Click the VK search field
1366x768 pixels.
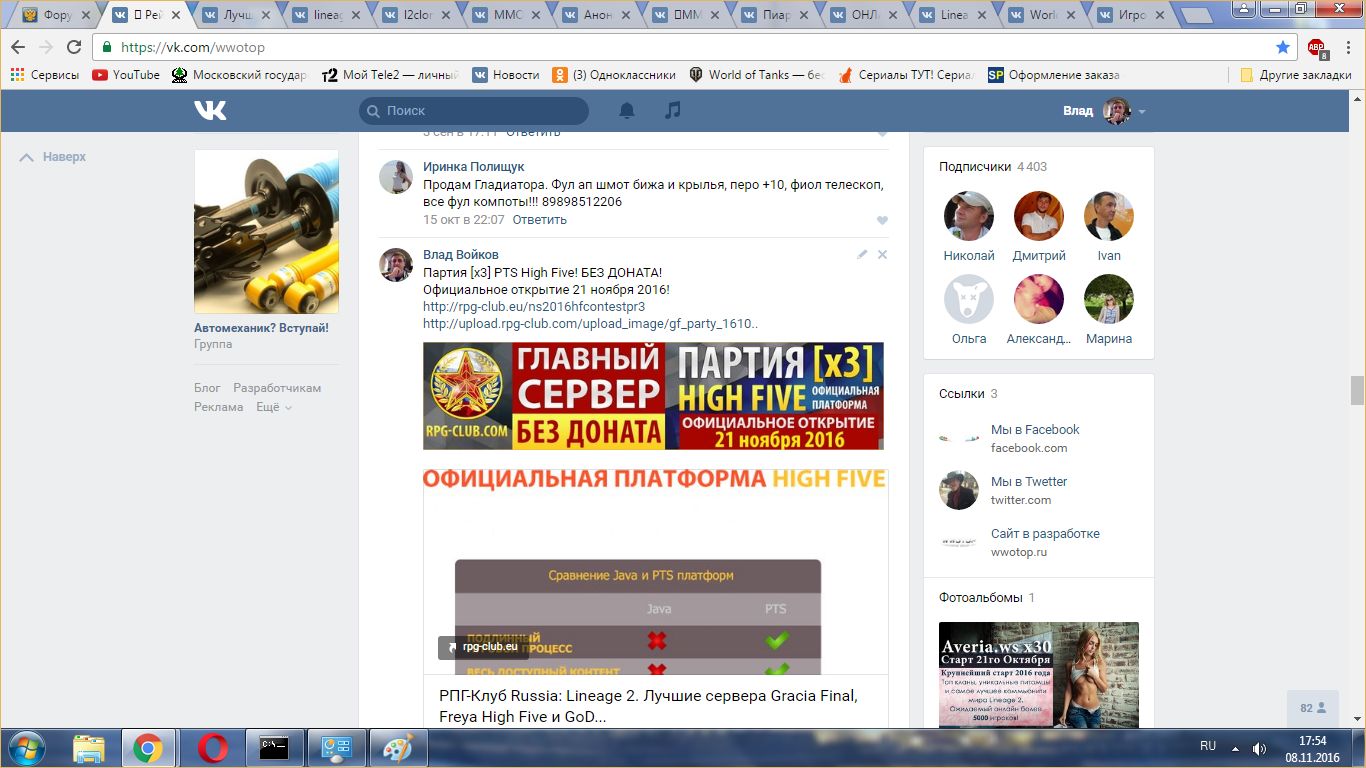[x=474, y=111]
